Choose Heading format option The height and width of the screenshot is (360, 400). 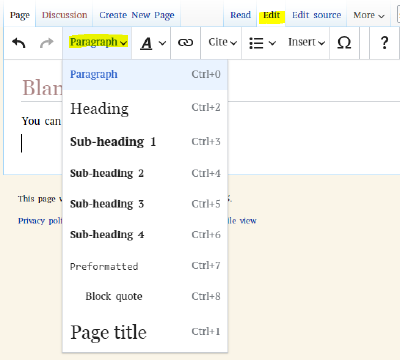[x=145, y=108]
